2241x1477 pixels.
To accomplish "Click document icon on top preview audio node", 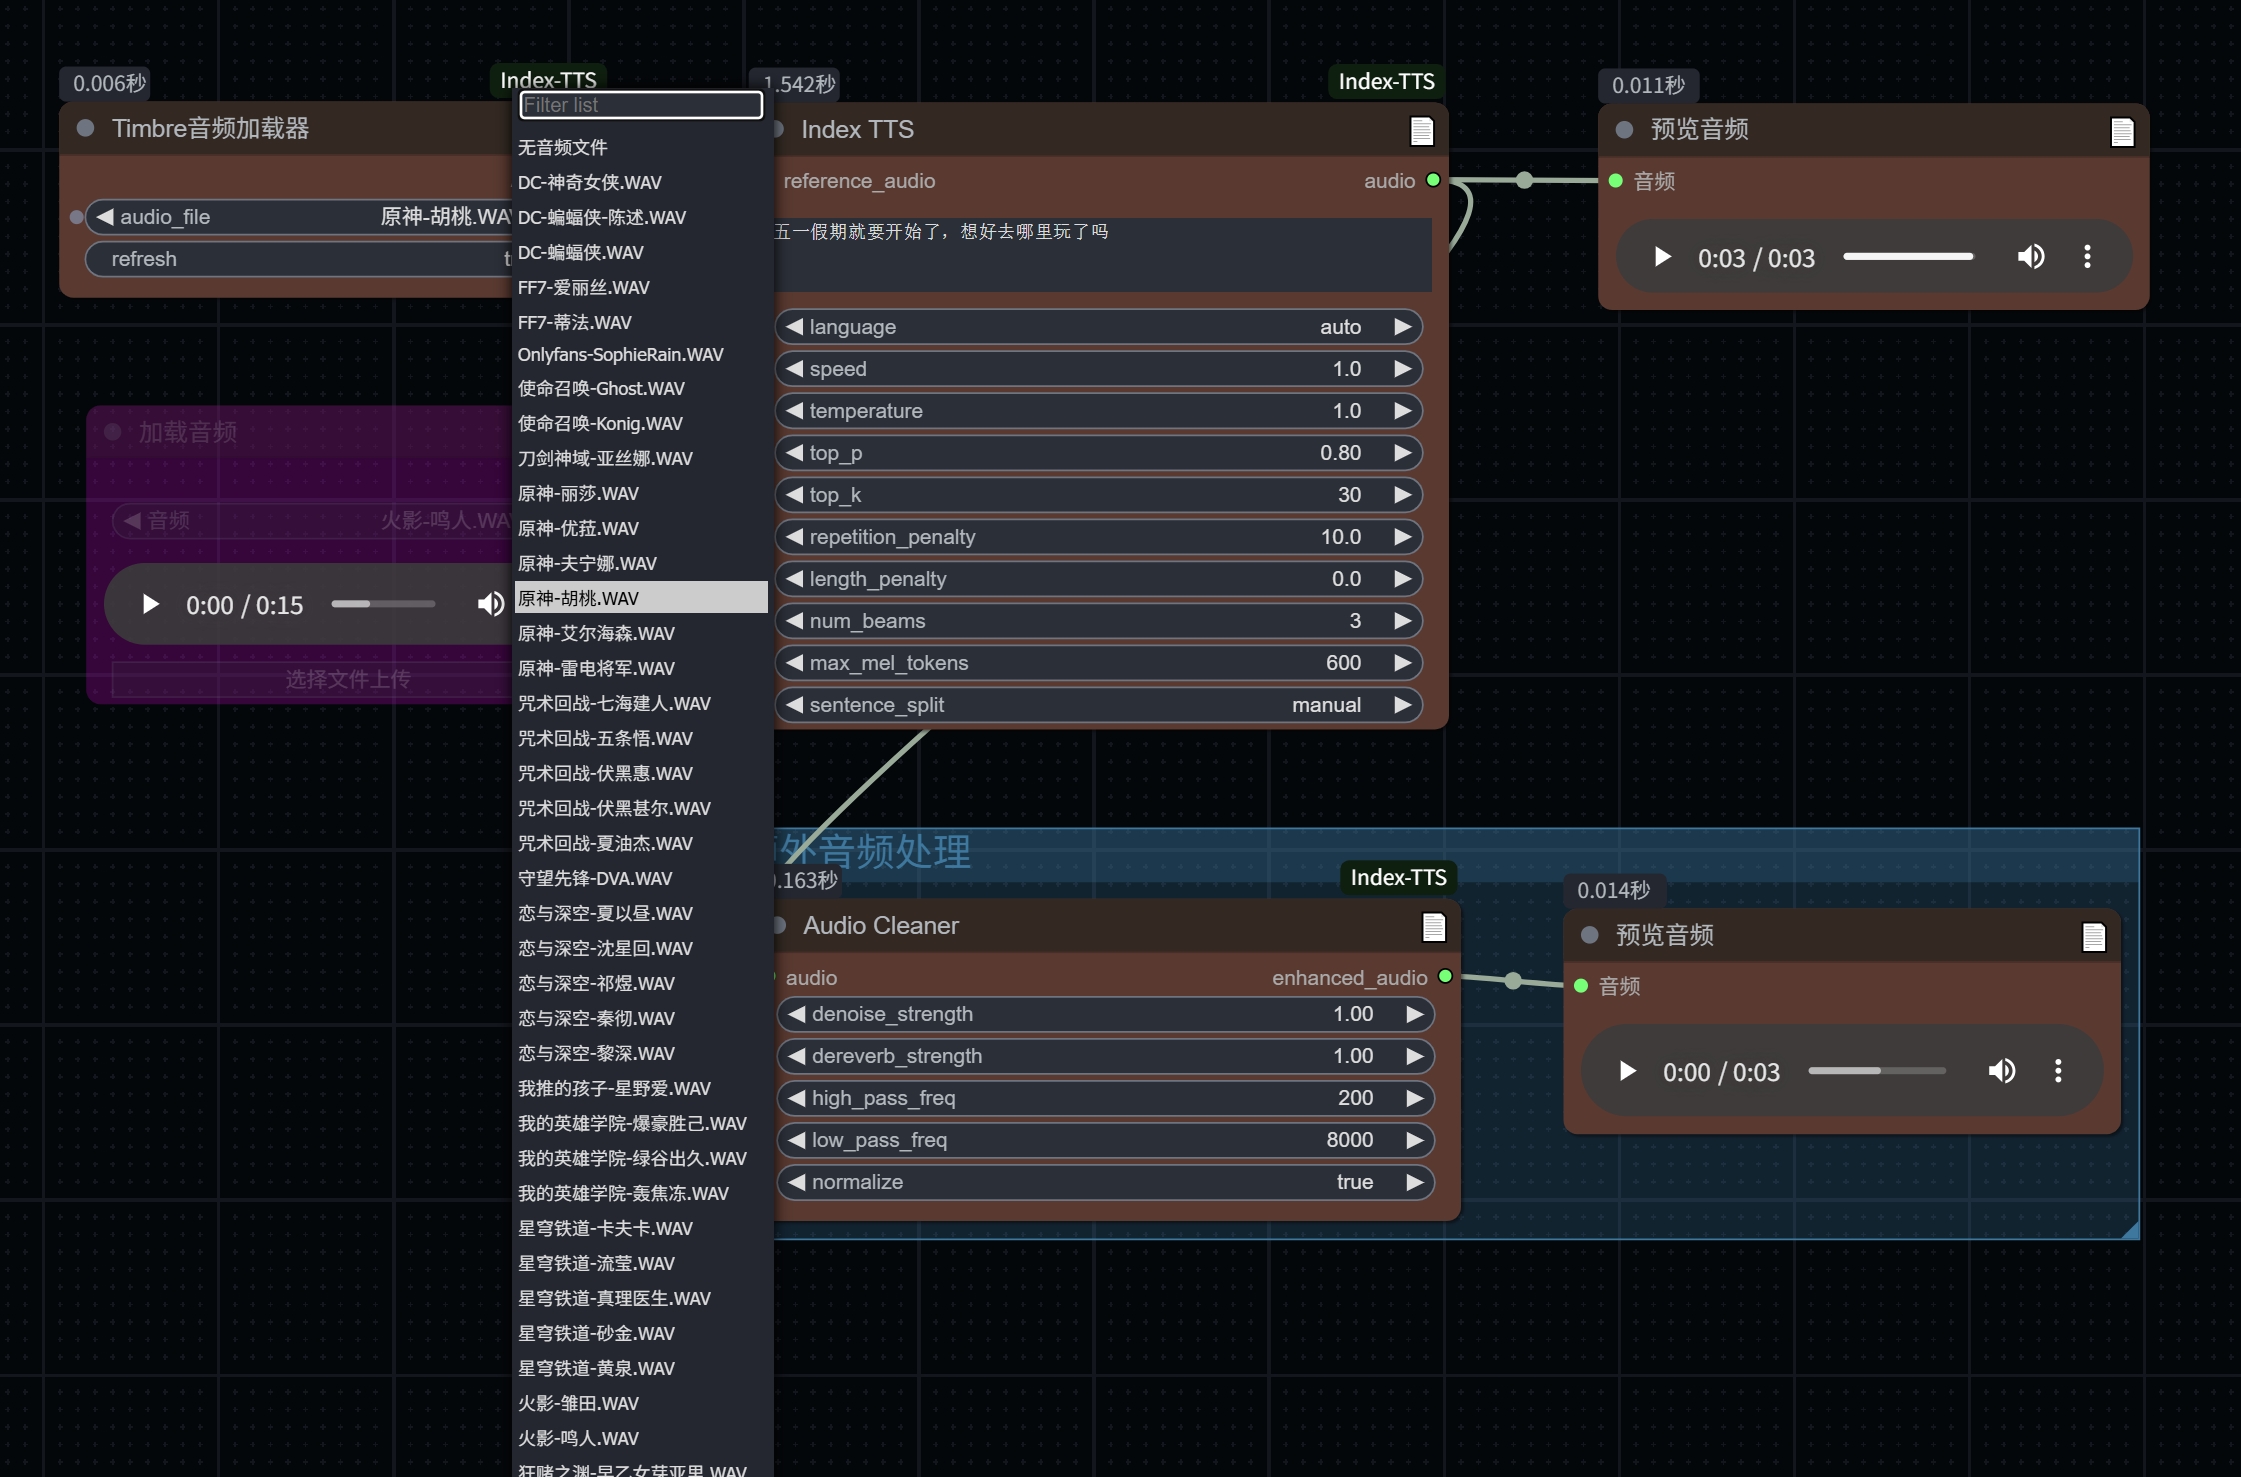I will click(x=2122, y=132).
